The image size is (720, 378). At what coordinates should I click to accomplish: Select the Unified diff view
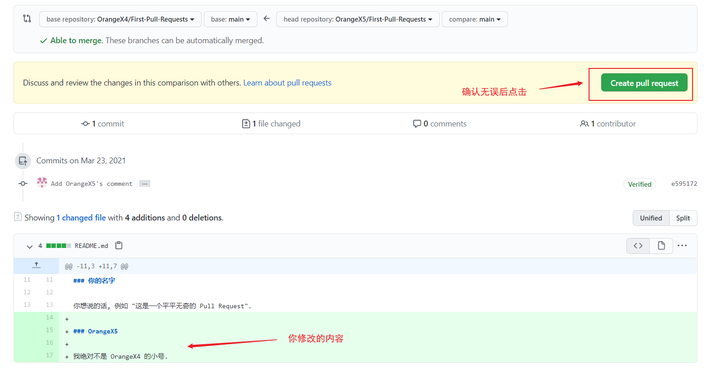pos(651,218)
